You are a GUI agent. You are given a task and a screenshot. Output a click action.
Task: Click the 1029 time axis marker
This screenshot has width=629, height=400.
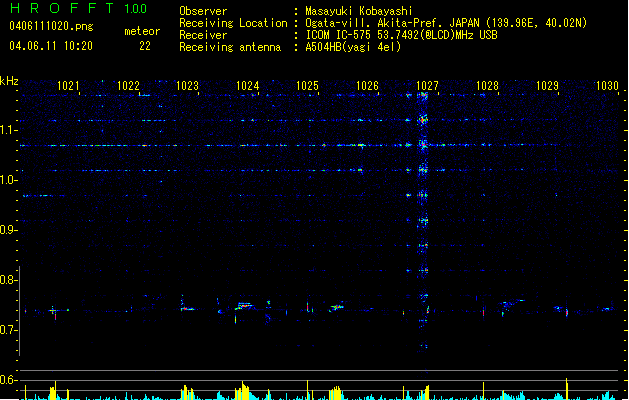pyautogui.click(x=547, y=86)
